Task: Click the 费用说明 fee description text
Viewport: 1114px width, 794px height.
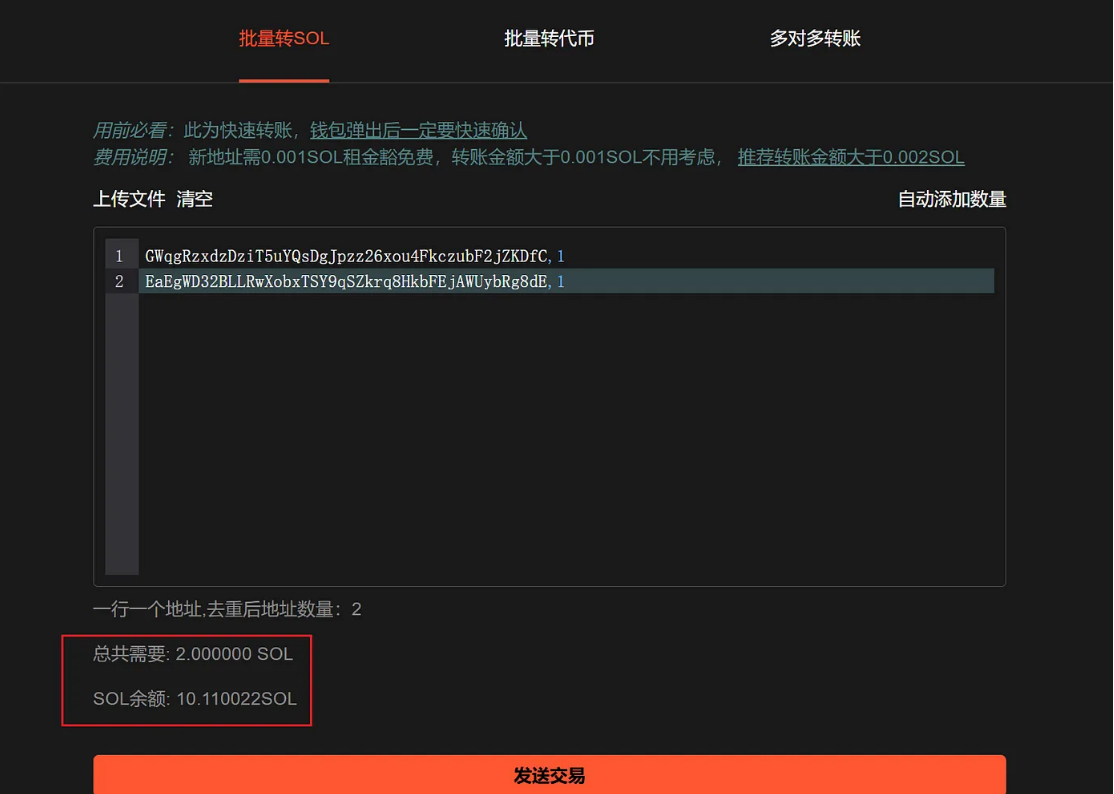Action: [x=132, y=157]
